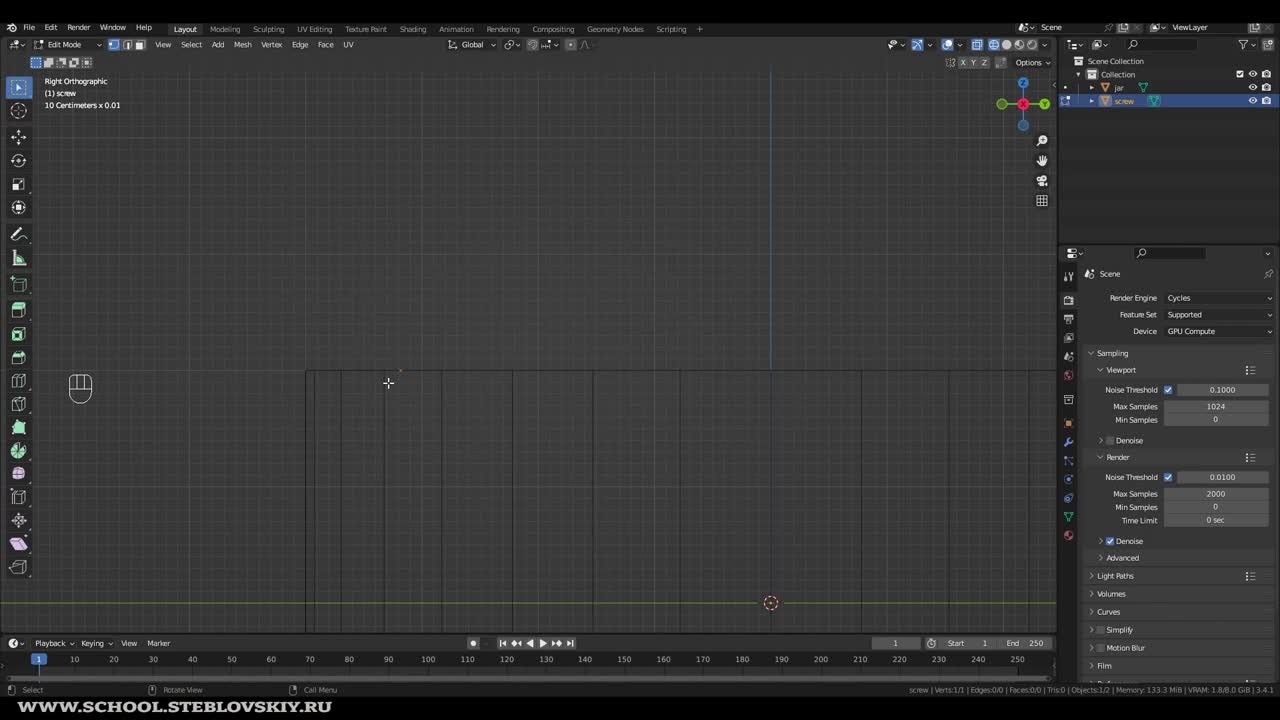Select the Select Box tool
This screenshot has height=720, width=1280.
click(18, 88)
